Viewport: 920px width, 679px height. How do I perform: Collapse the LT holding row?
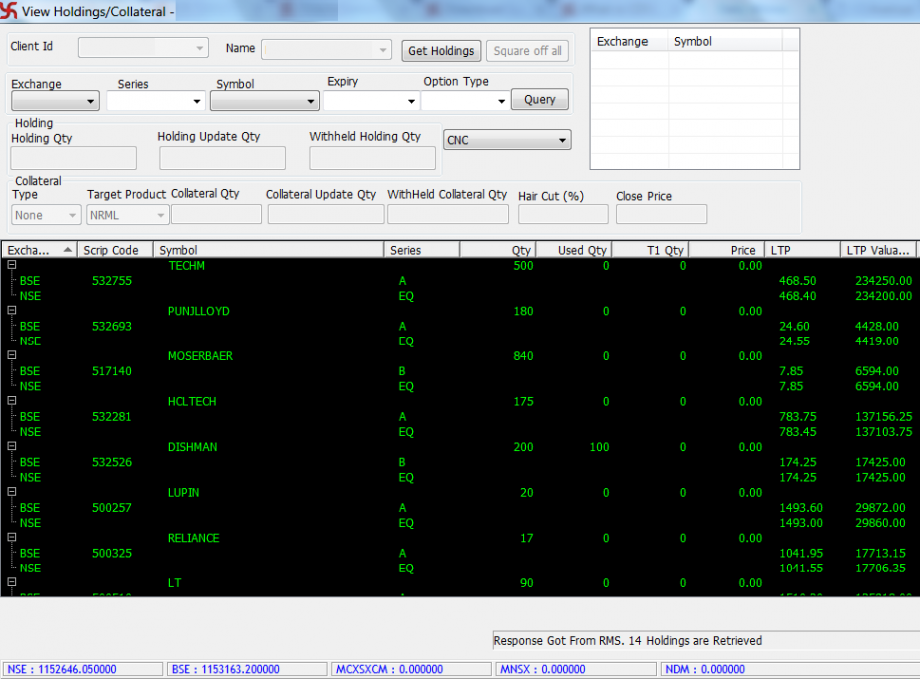coord(12,582)
